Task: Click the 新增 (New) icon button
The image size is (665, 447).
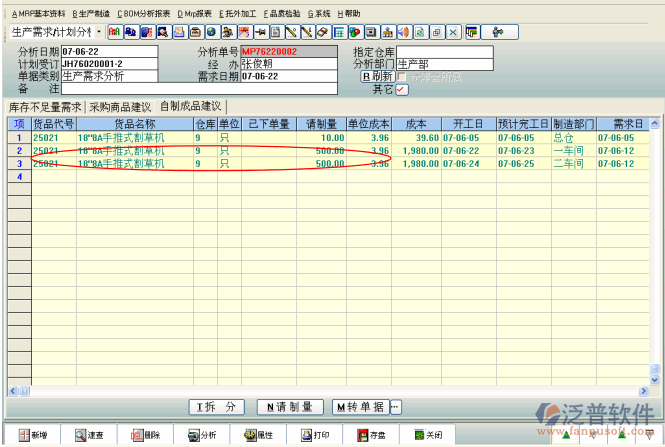Action: click(x=33, y=436)
